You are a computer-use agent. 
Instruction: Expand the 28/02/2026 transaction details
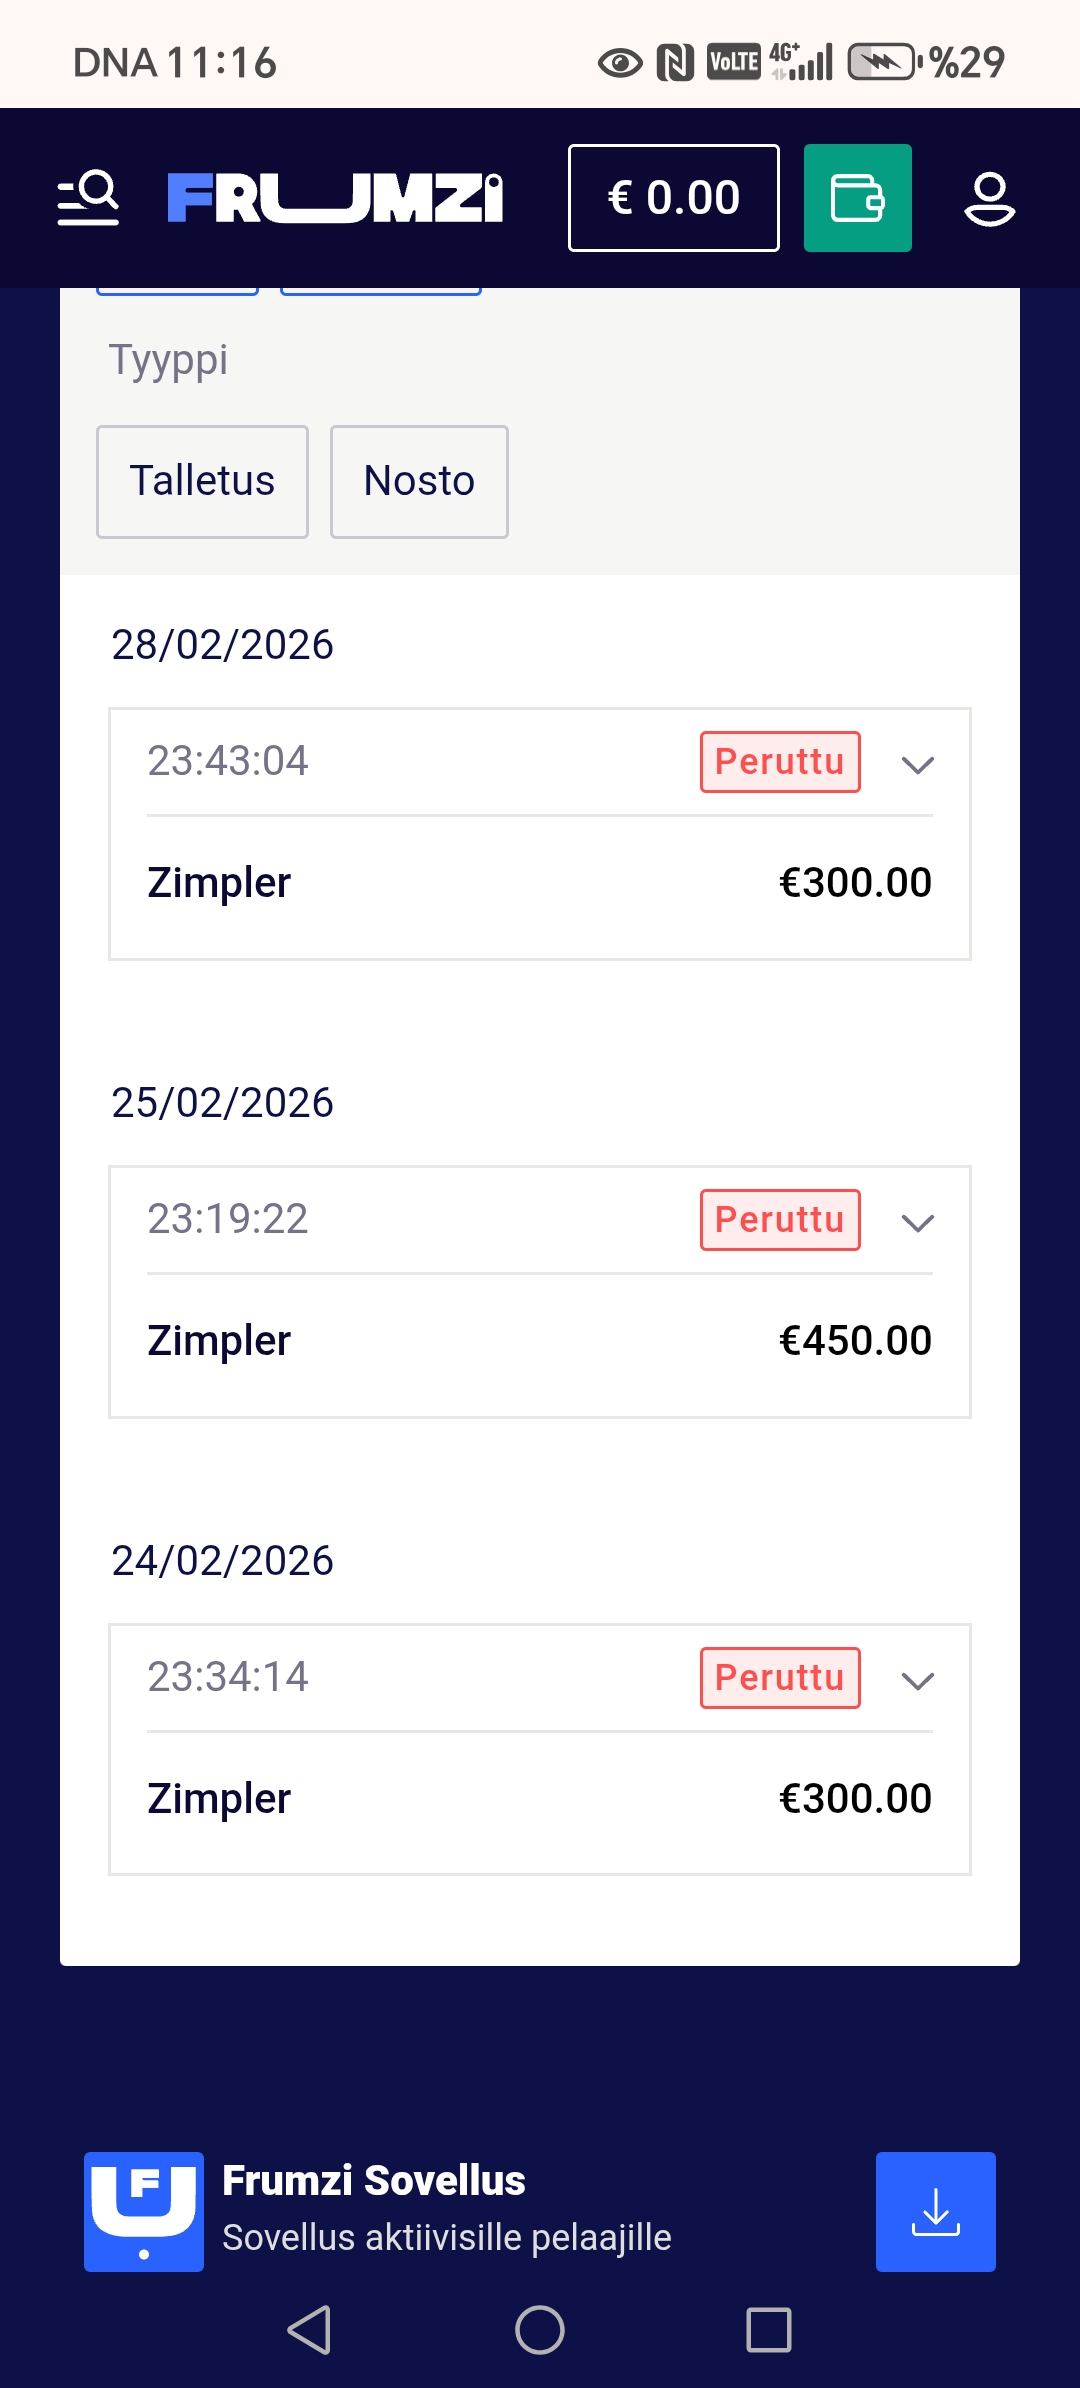click(917, 765)
